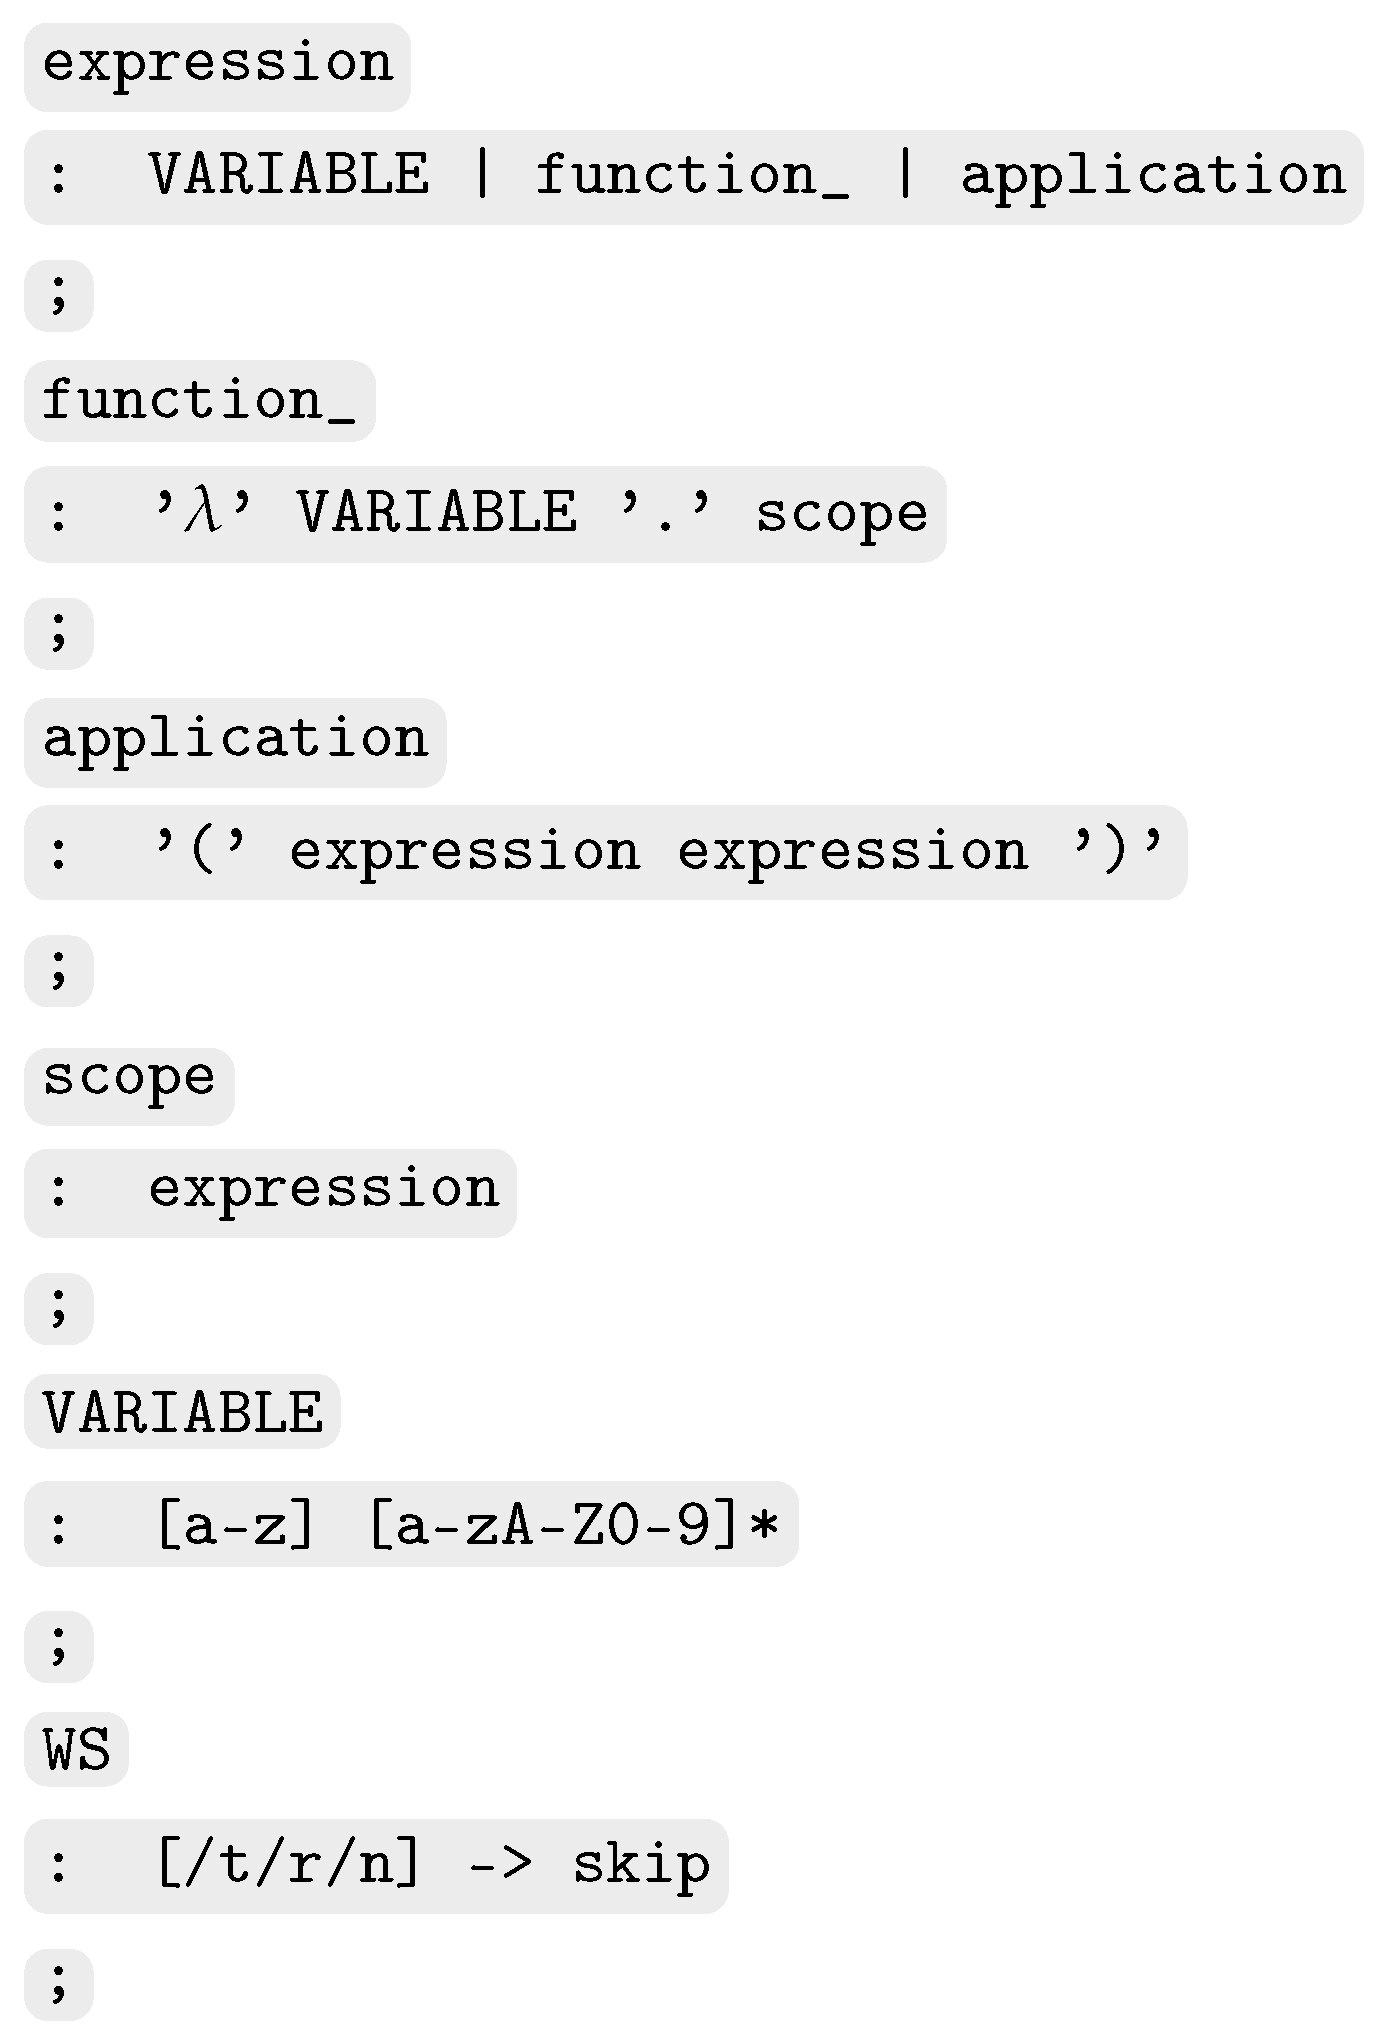Click the opening parenthesis literal in application rule
1380x2037 pixels.
202,852
